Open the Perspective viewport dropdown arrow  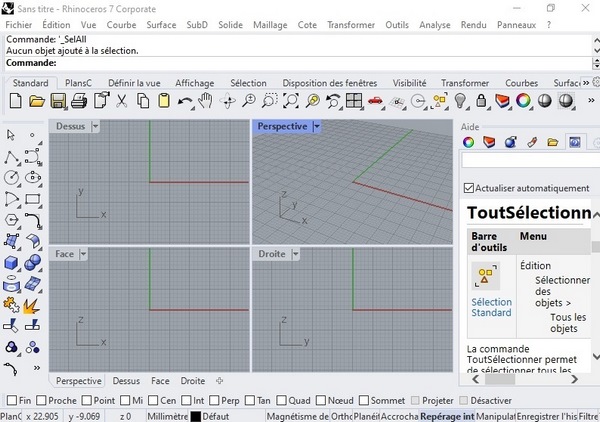(316, 126)
